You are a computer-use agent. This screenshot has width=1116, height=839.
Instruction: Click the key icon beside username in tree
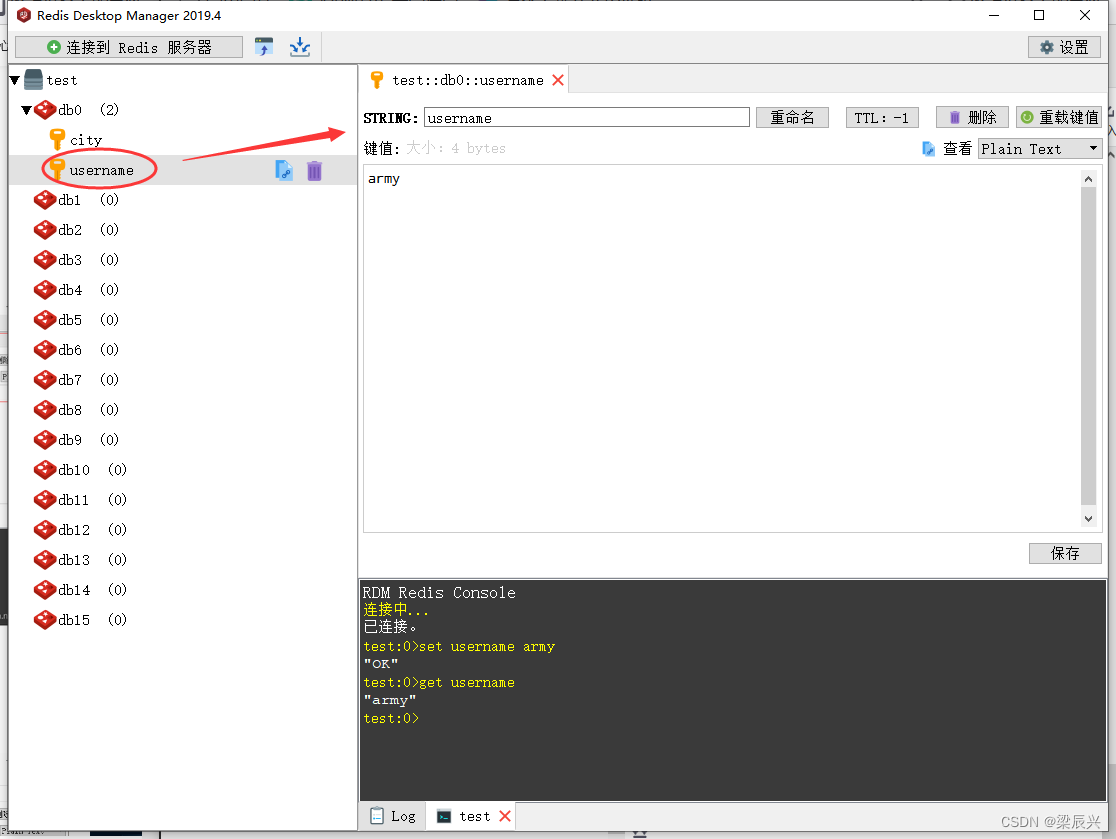[57, 169]
